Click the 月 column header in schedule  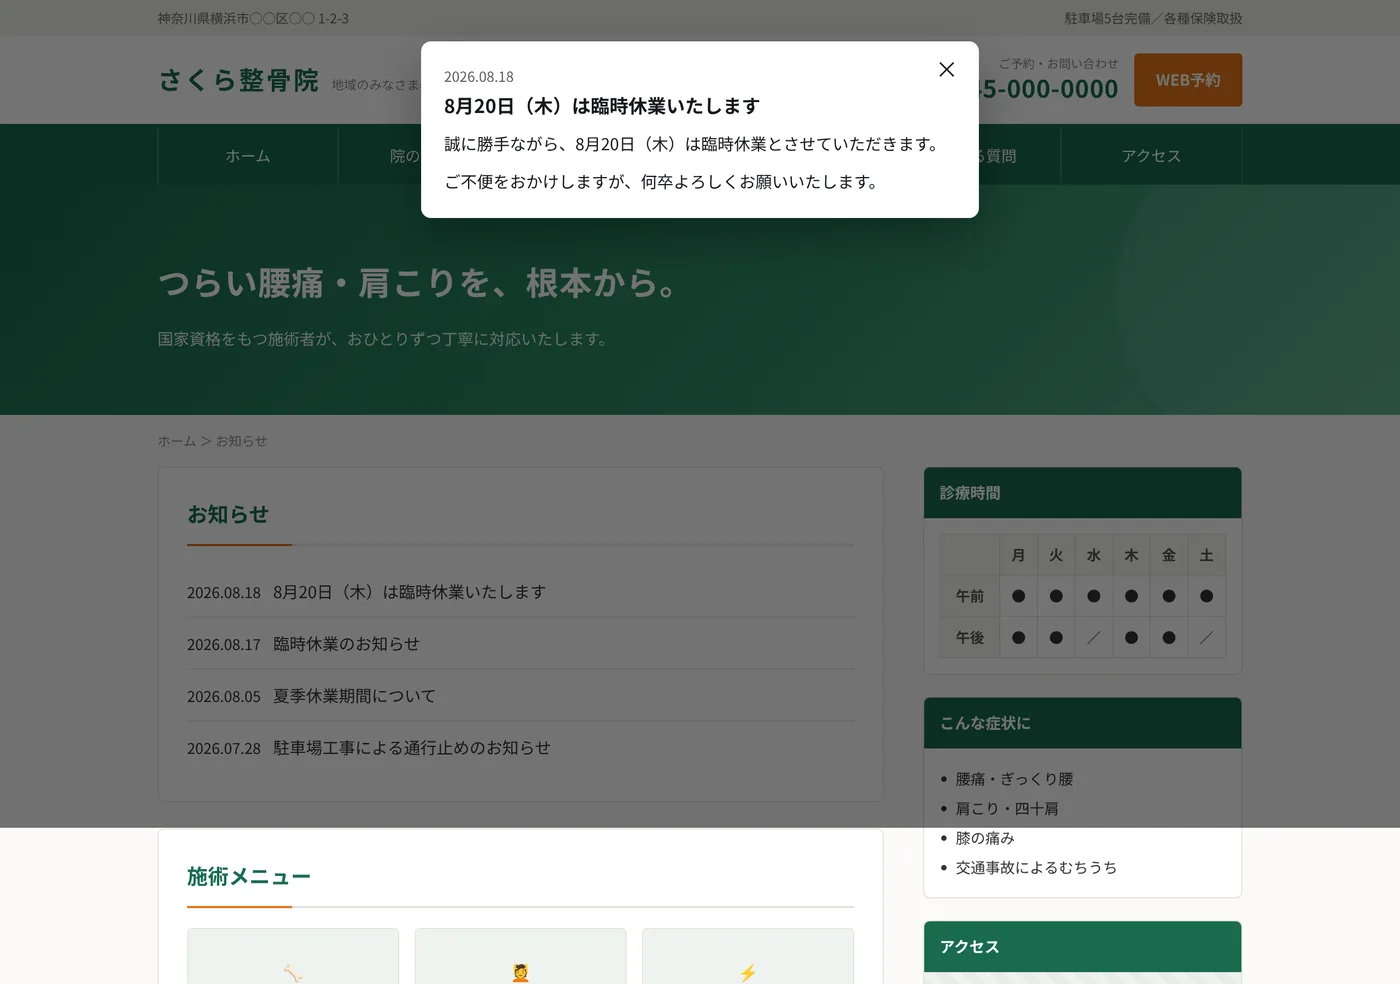click(x=1018, y=555)
